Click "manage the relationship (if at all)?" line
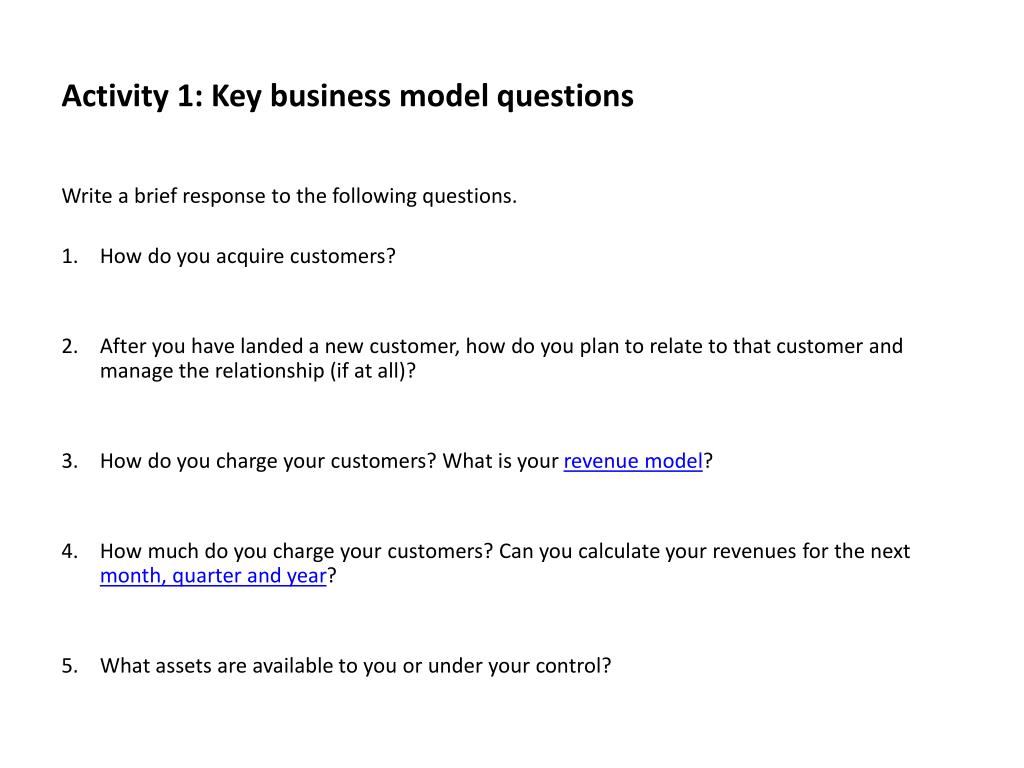 point(258,372)
